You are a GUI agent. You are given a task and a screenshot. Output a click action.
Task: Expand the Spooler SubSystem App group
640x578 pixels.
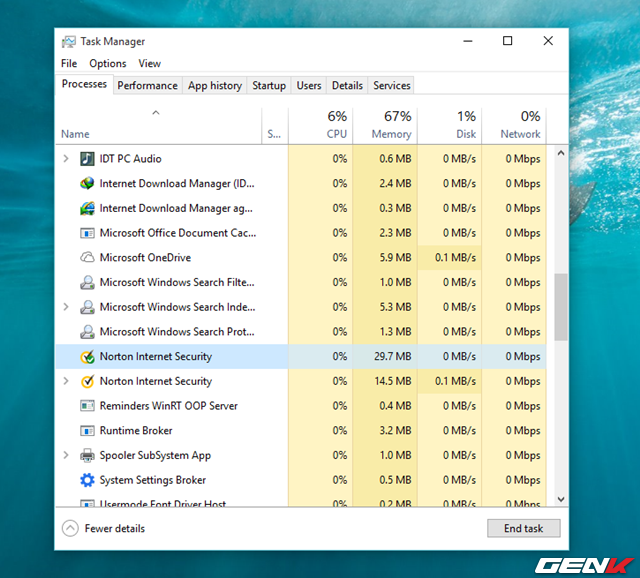[x=66, y=455]
